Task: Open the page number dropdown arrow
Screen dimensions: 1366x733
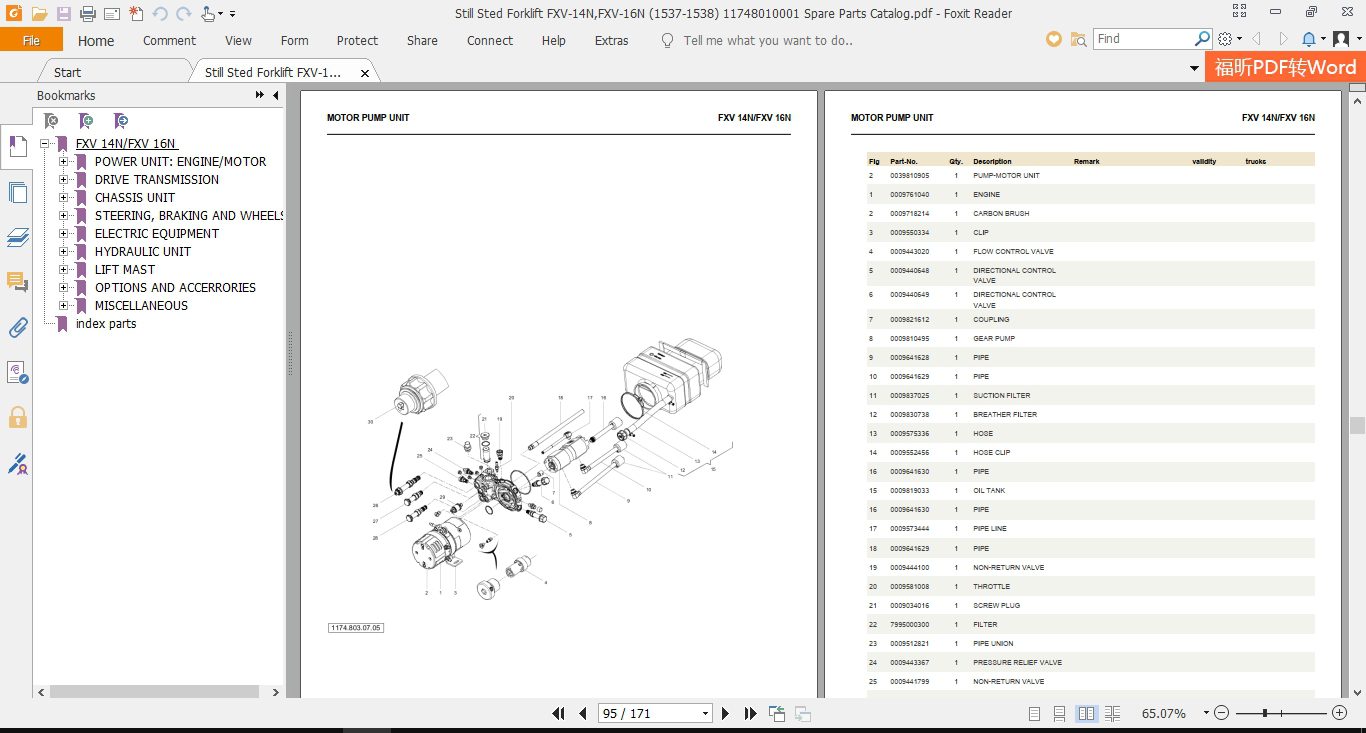Action: [x=705, y=714]
